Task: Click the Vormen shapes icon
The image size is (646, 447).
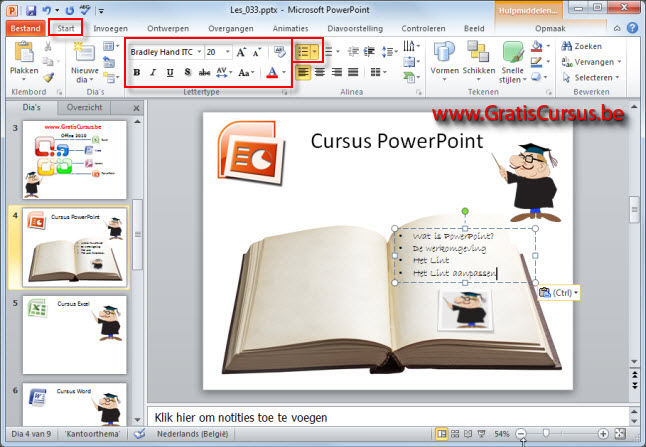Action: click(444, 52)
